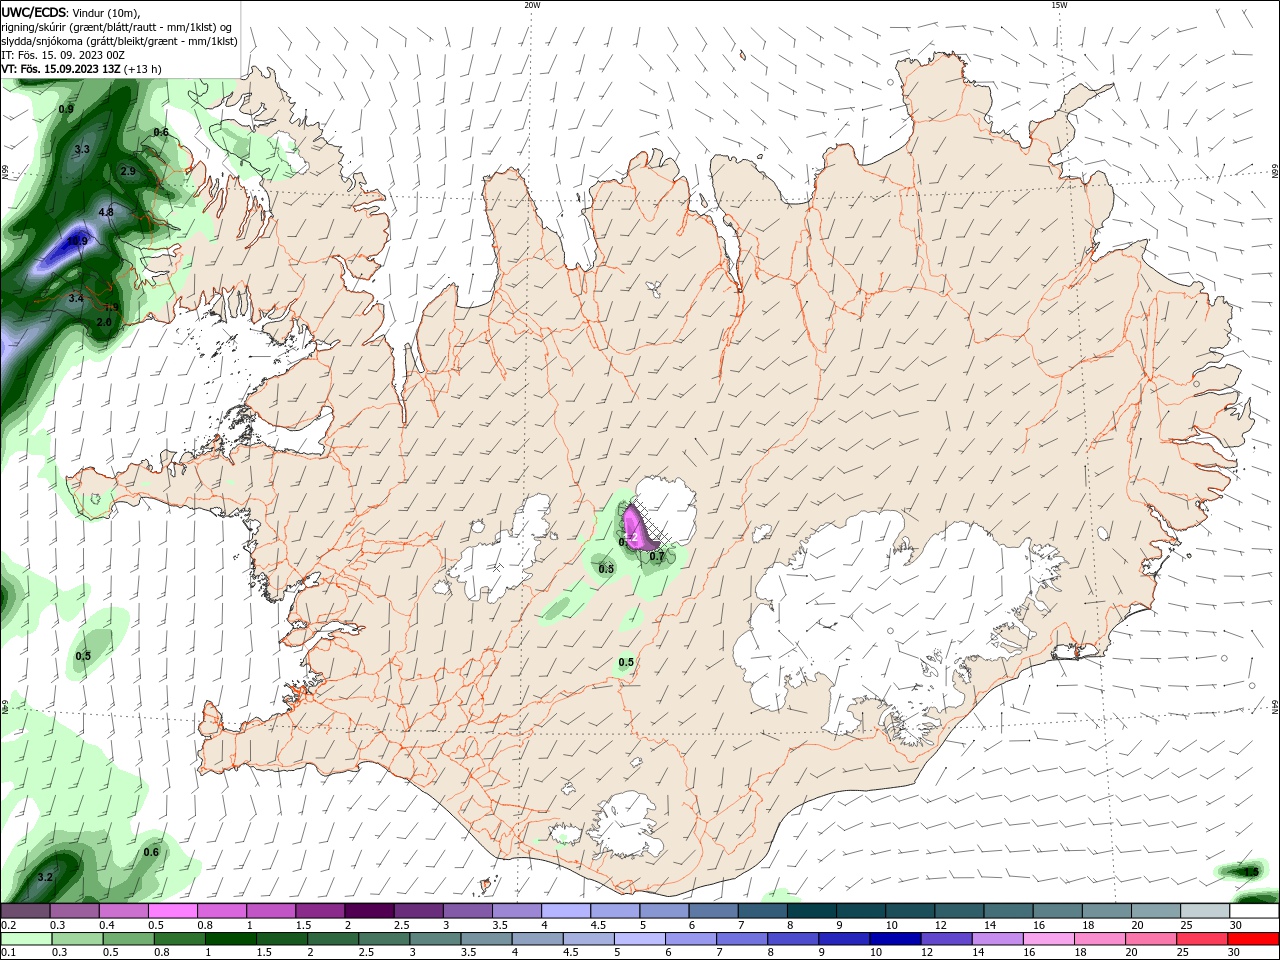Click the 'VT: Fös. 15.09.2023 13Z (+13 h)' line
The height and width of the screenshot is (960, 1280).
click(82, 69)
